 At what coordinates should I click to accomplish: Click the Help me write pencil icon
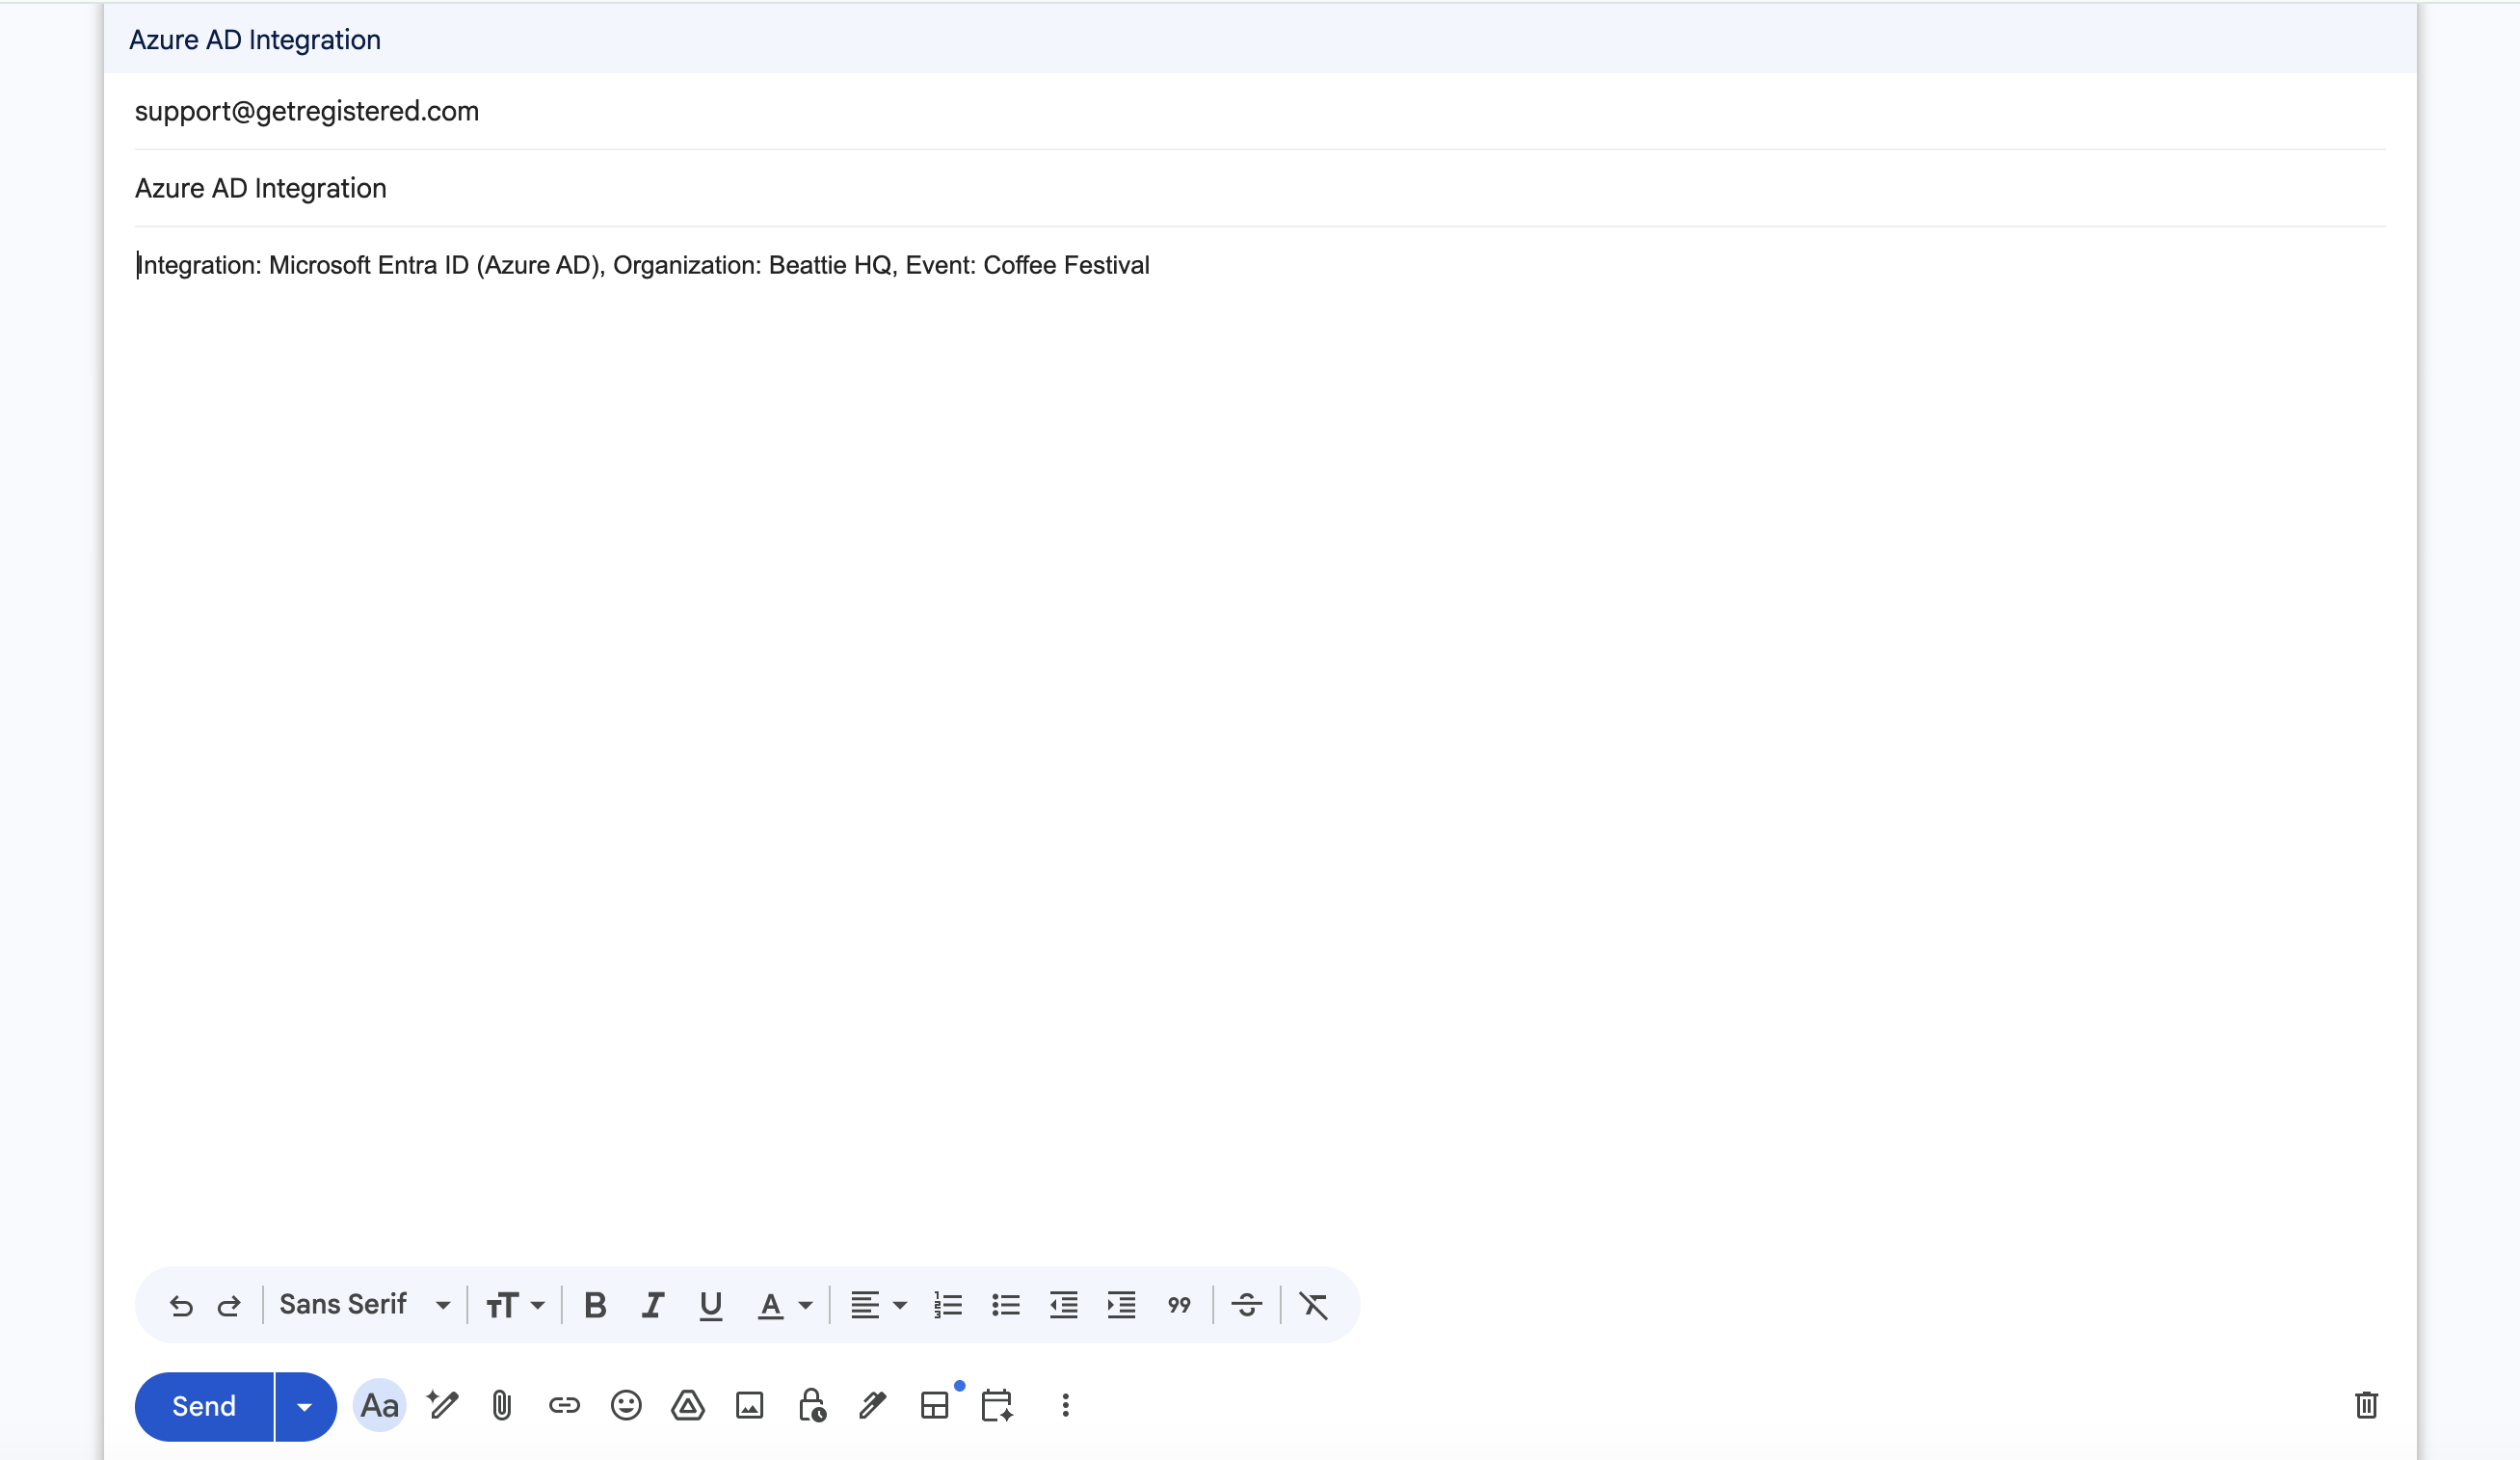click(442, 1405)
